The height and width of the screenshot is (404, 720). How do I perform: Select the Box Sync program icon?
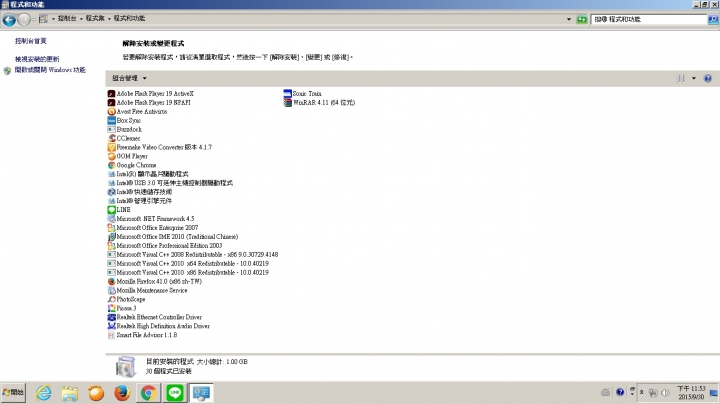pos(111,120)
